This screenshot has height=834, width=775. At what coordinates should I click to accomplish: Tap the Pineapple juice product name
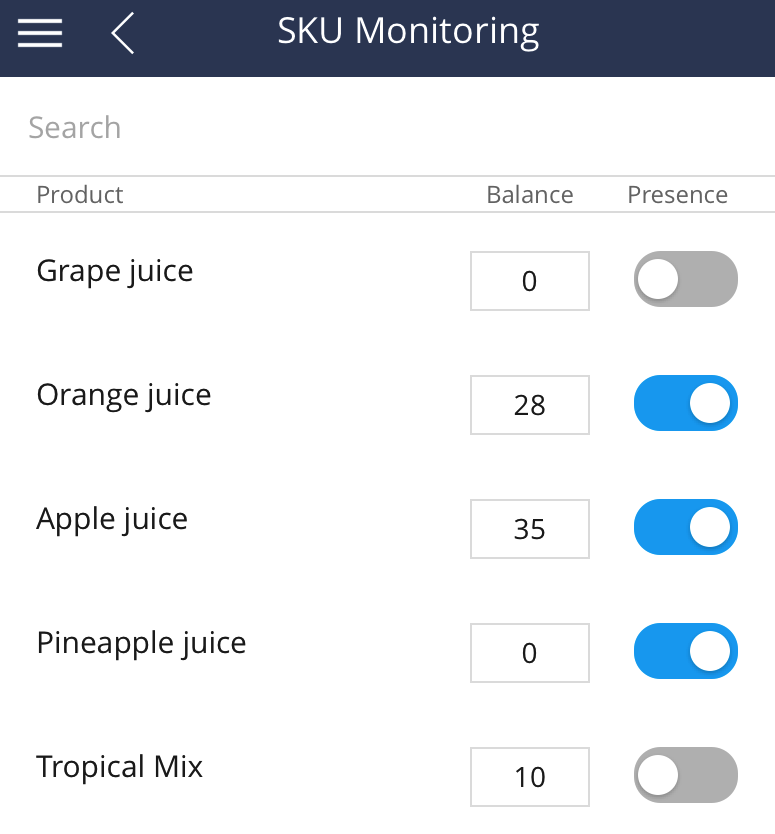141,644
